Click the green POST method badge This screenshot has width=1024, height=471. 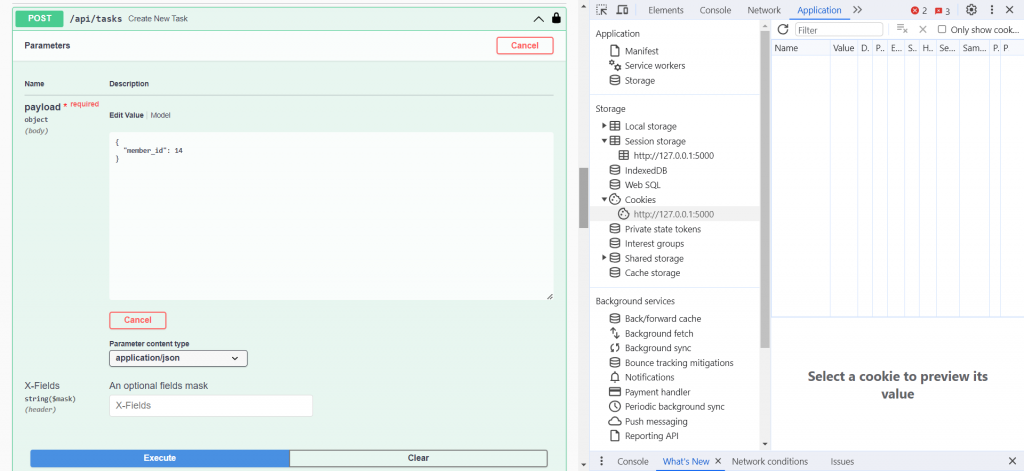[39, 18]
